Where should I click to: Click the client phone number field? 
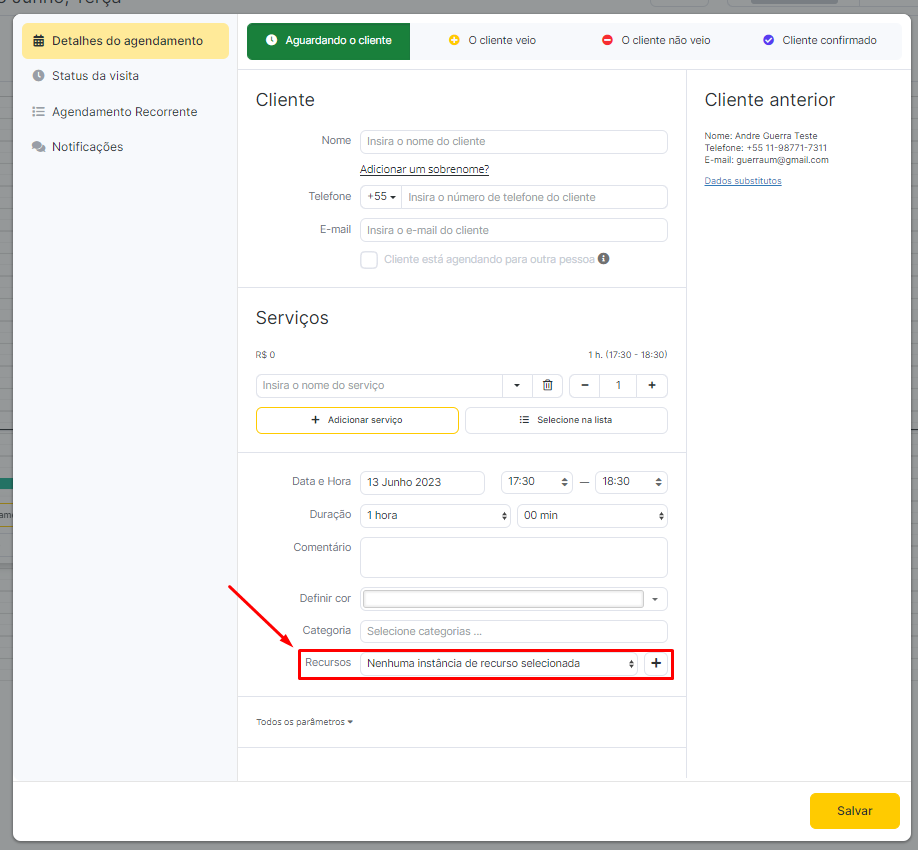pos(534,197)
